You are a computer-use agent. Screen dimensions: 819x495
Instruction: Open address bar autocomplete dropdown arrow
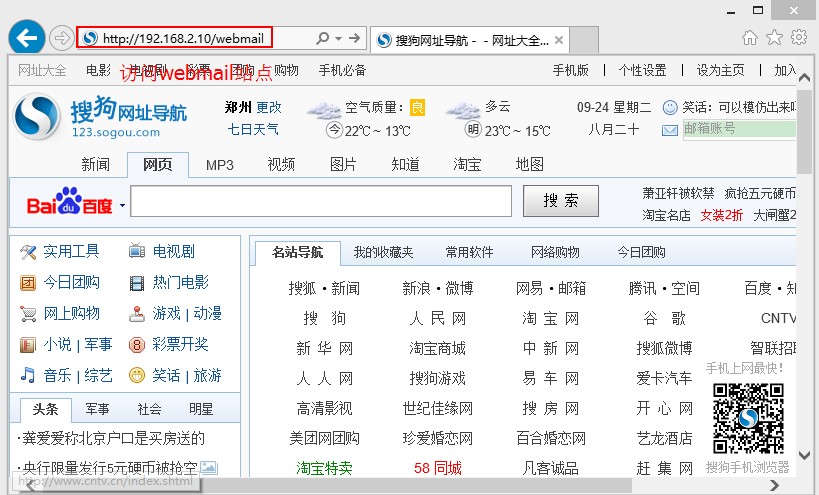pos(338,39)
